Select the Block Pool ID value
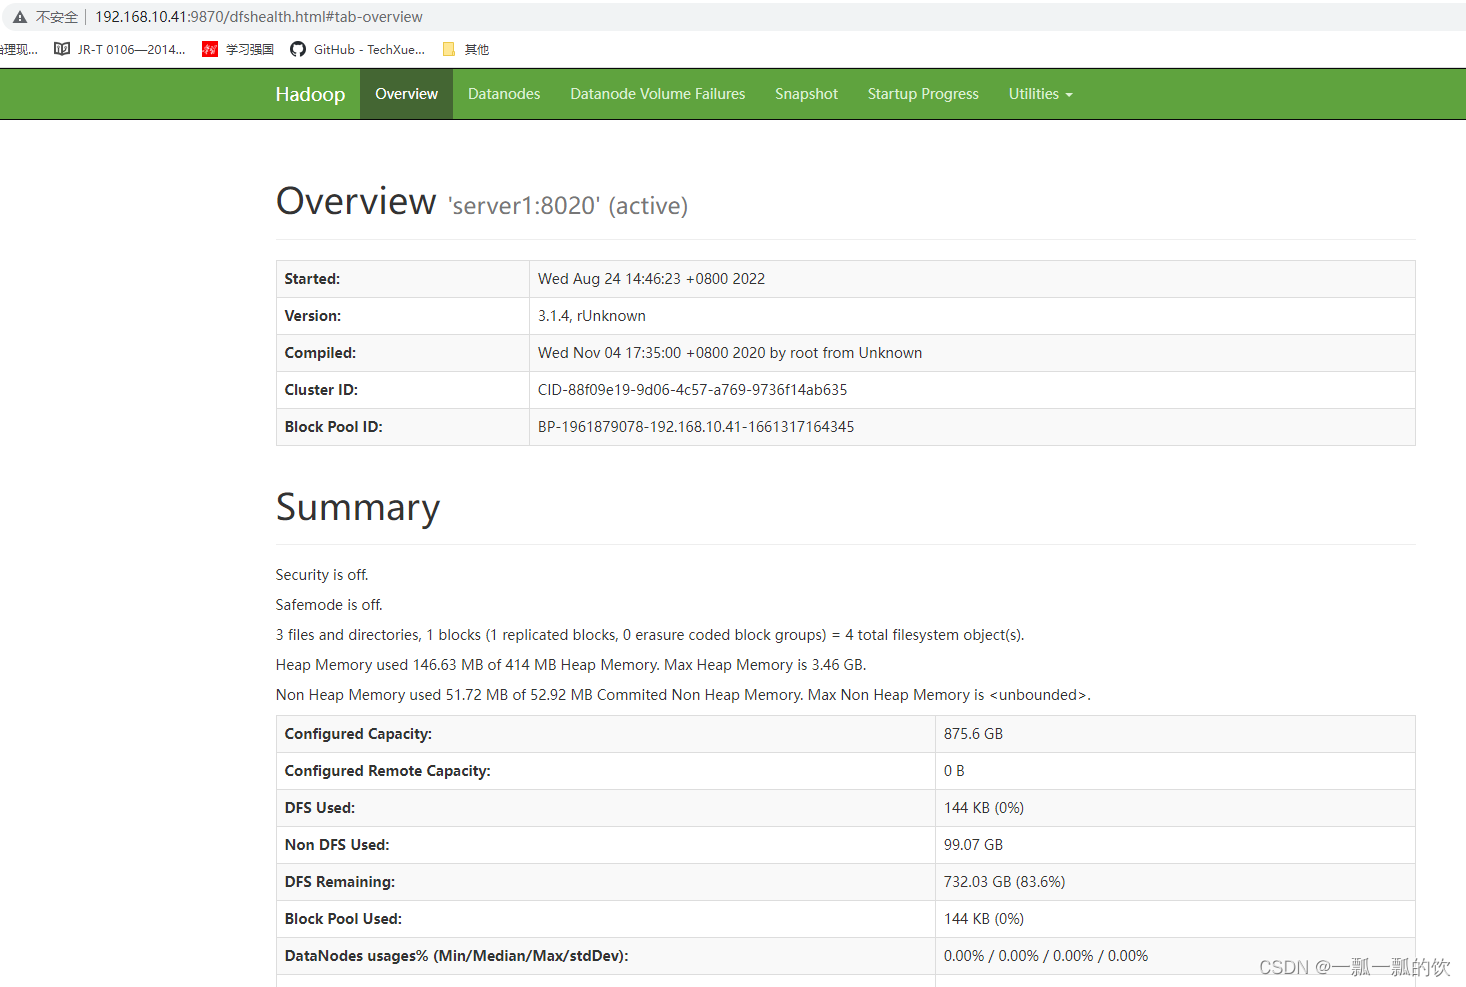 pyautogui.click(x=696, y=427)
